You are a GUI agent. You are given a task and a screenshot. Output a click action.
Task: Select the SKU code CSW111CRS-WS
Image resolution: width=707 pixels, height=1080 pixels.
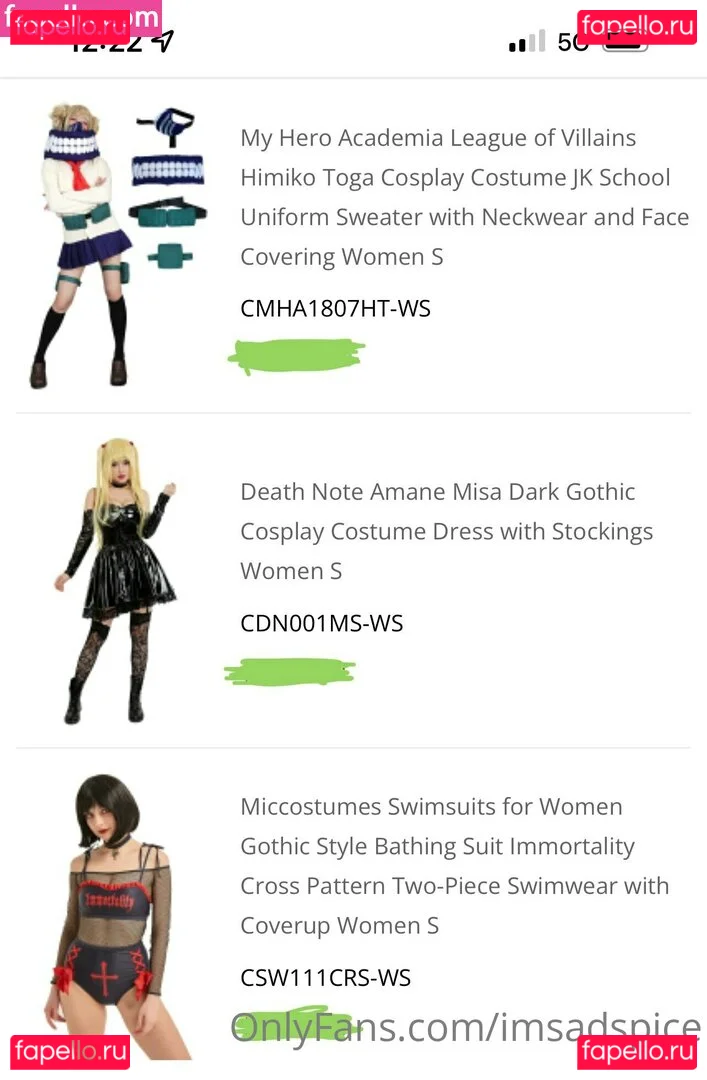pyautogui.click(x=325, y=978)
